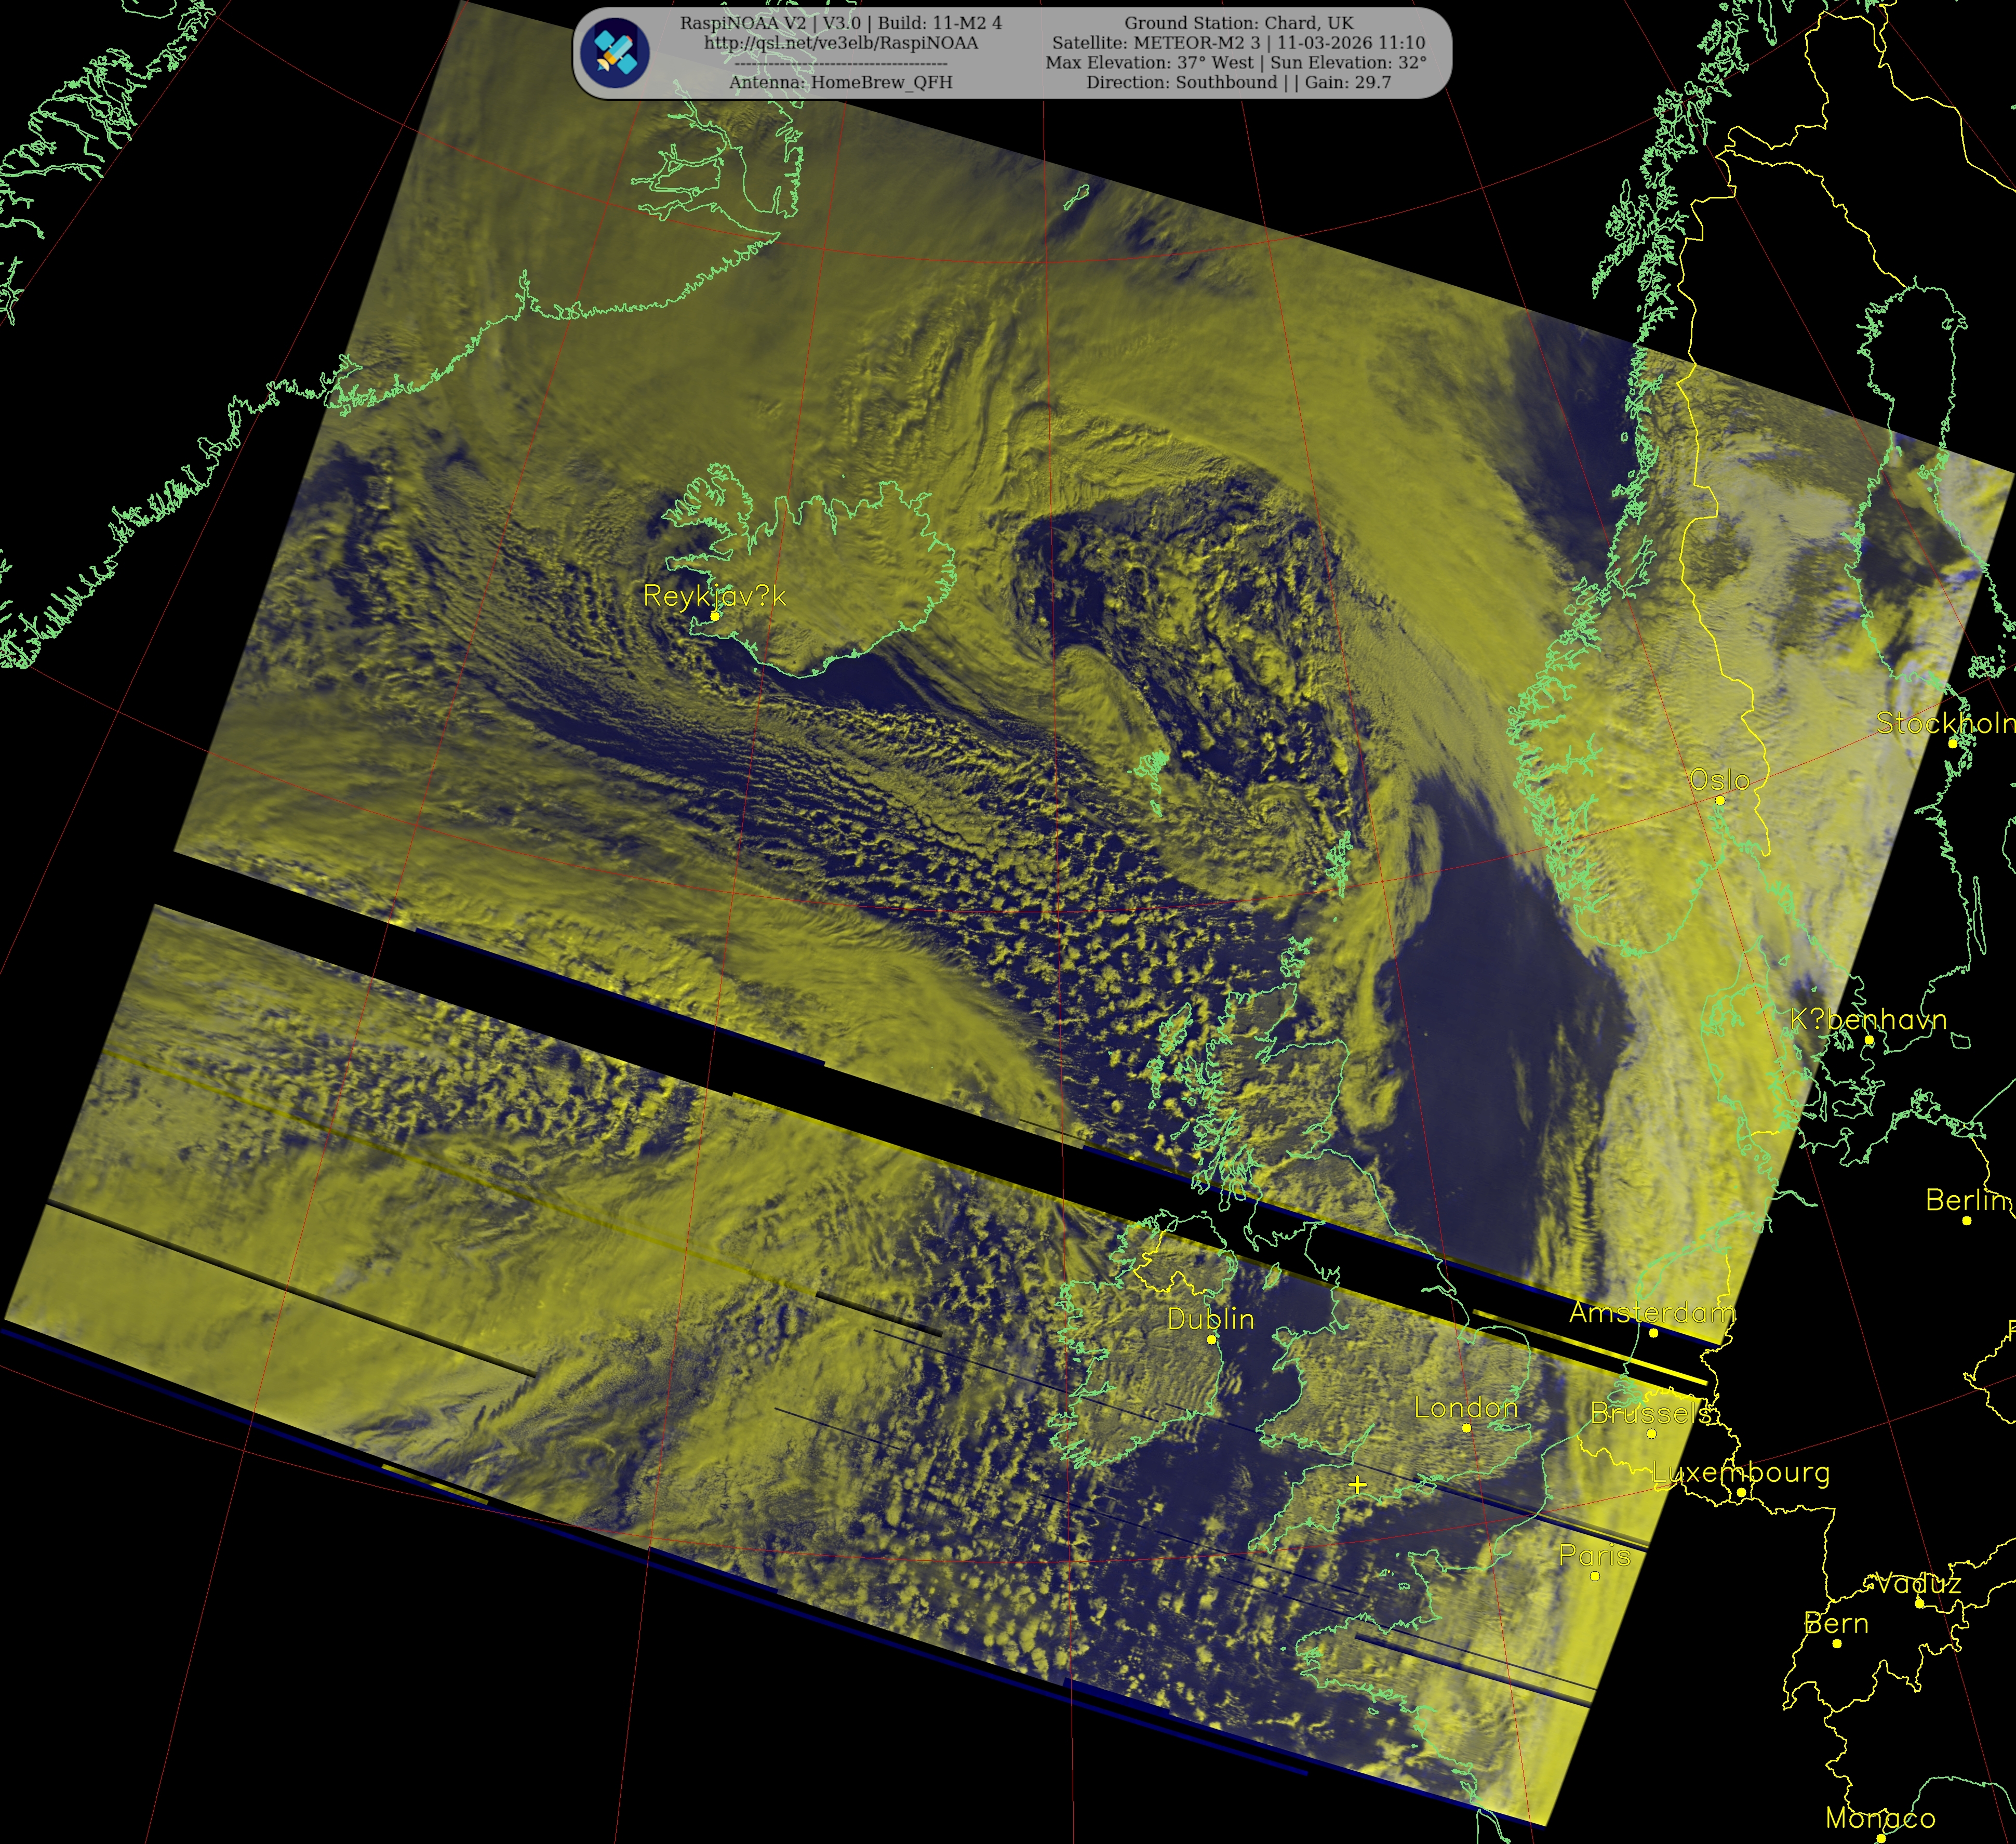Click the Paris city marker dot
Image resolution: width=2016 pixels, height=1844 pixels.
coord(1594,1577)
